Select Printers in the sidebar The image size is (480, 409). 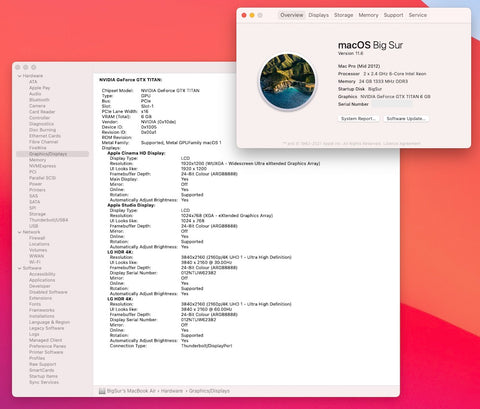pos(37,190)
